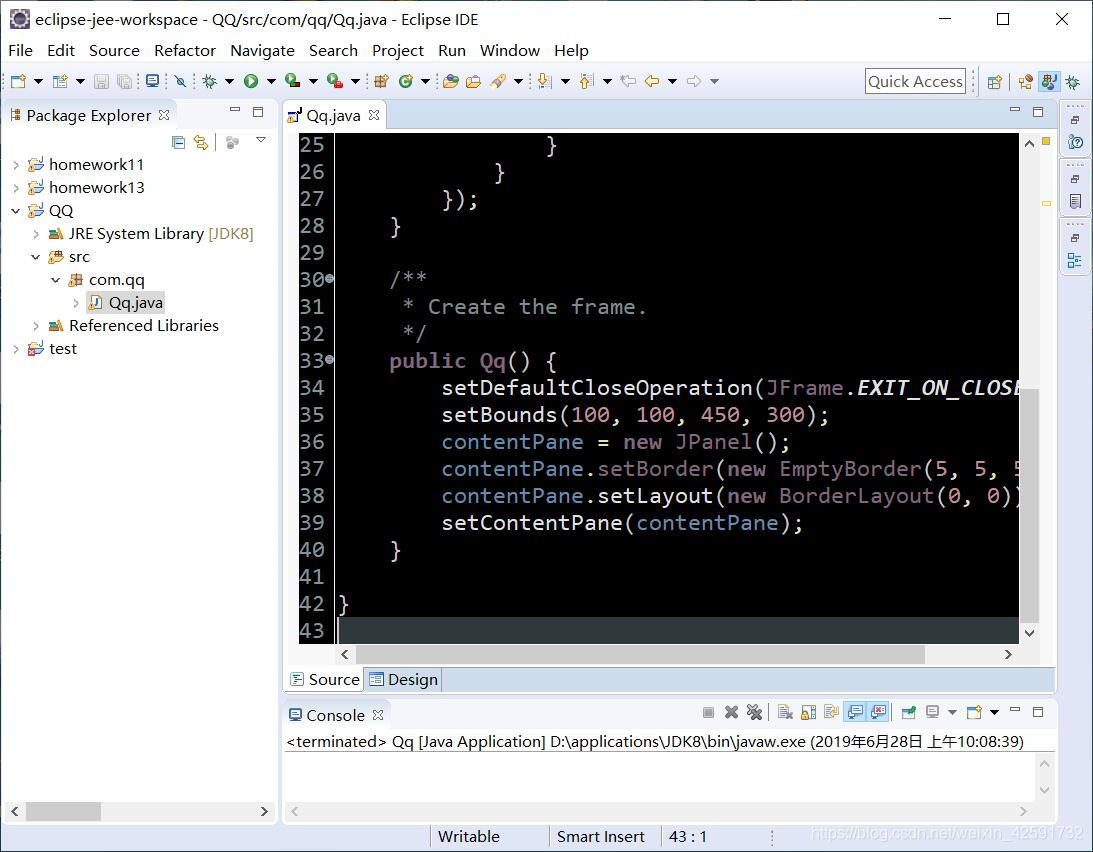
Task: Click the Save icon in toolbar
Action: (x=102, y=82)
